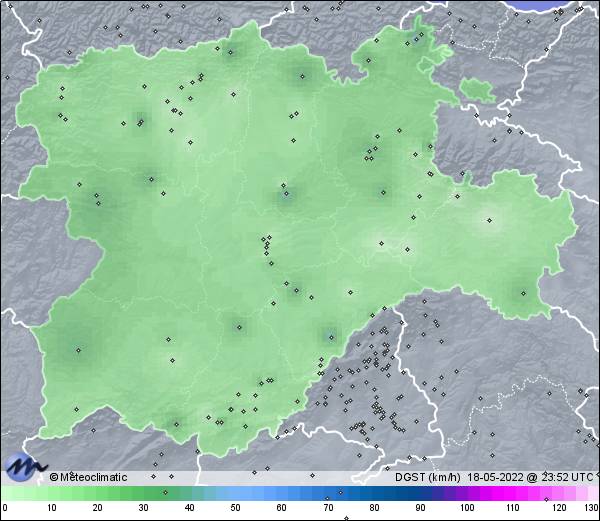
Task: Click the Meteoclimatic wave logo
Action: pos(25,467)
